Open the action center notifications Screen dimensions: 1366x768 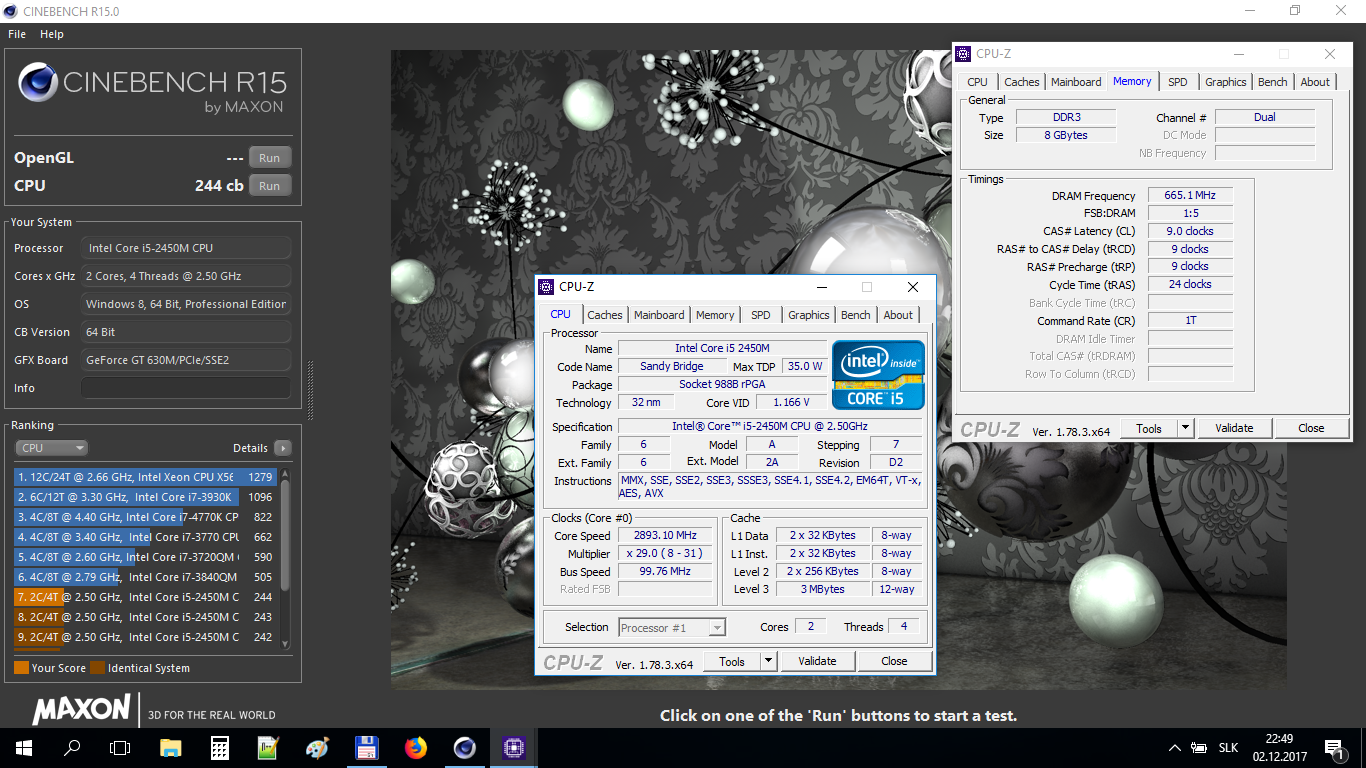(1334, 748)
